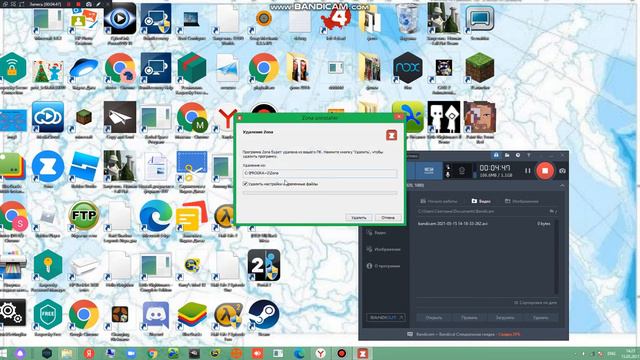Click Загрузить button in Bandicam
Image resolution: width=640 pixels, height=360 pixels.
[x=505, y=317]
